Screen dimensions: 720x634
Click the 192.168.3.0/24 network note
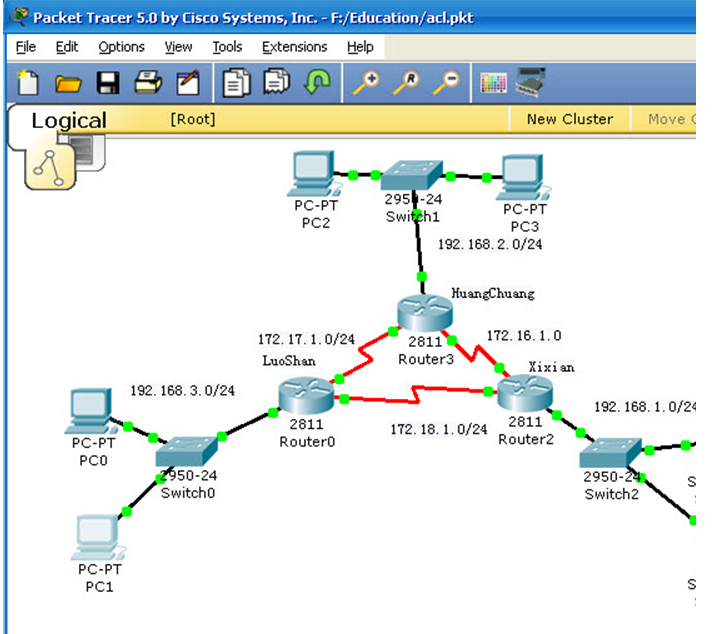point(182,391)
